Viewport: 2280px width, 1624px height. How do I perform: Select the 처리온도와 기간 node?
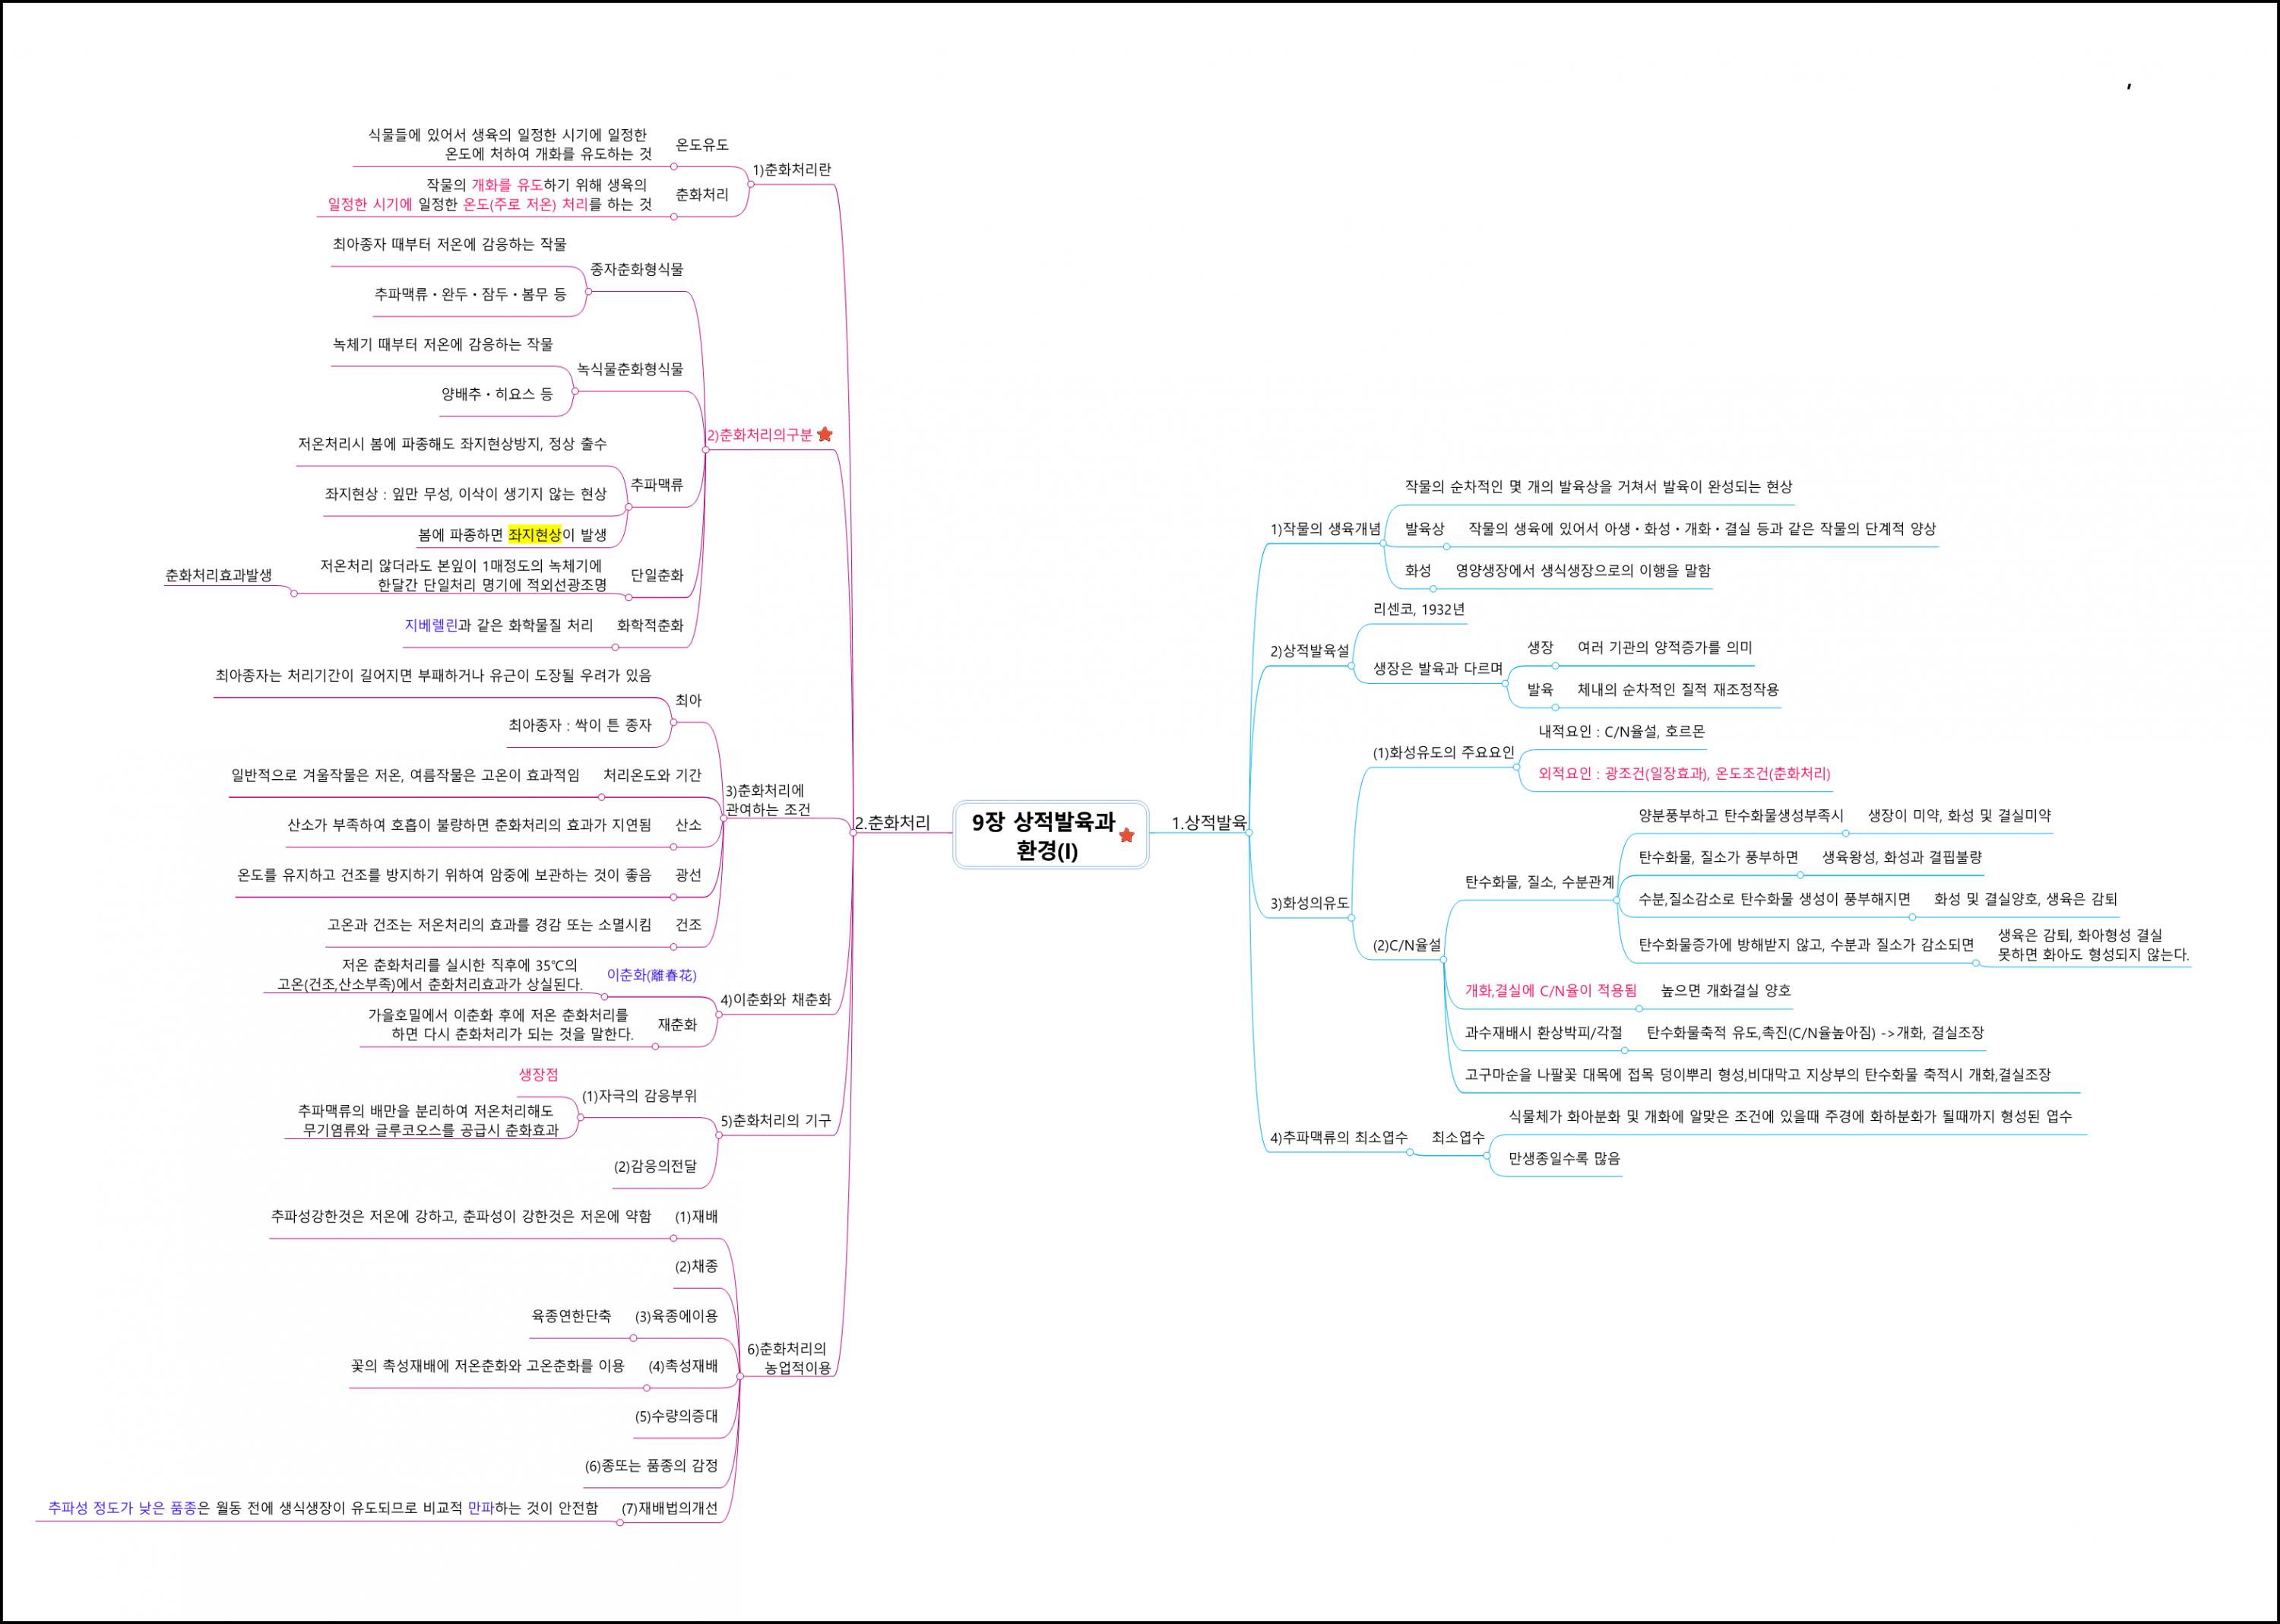[x=652, y=775]
